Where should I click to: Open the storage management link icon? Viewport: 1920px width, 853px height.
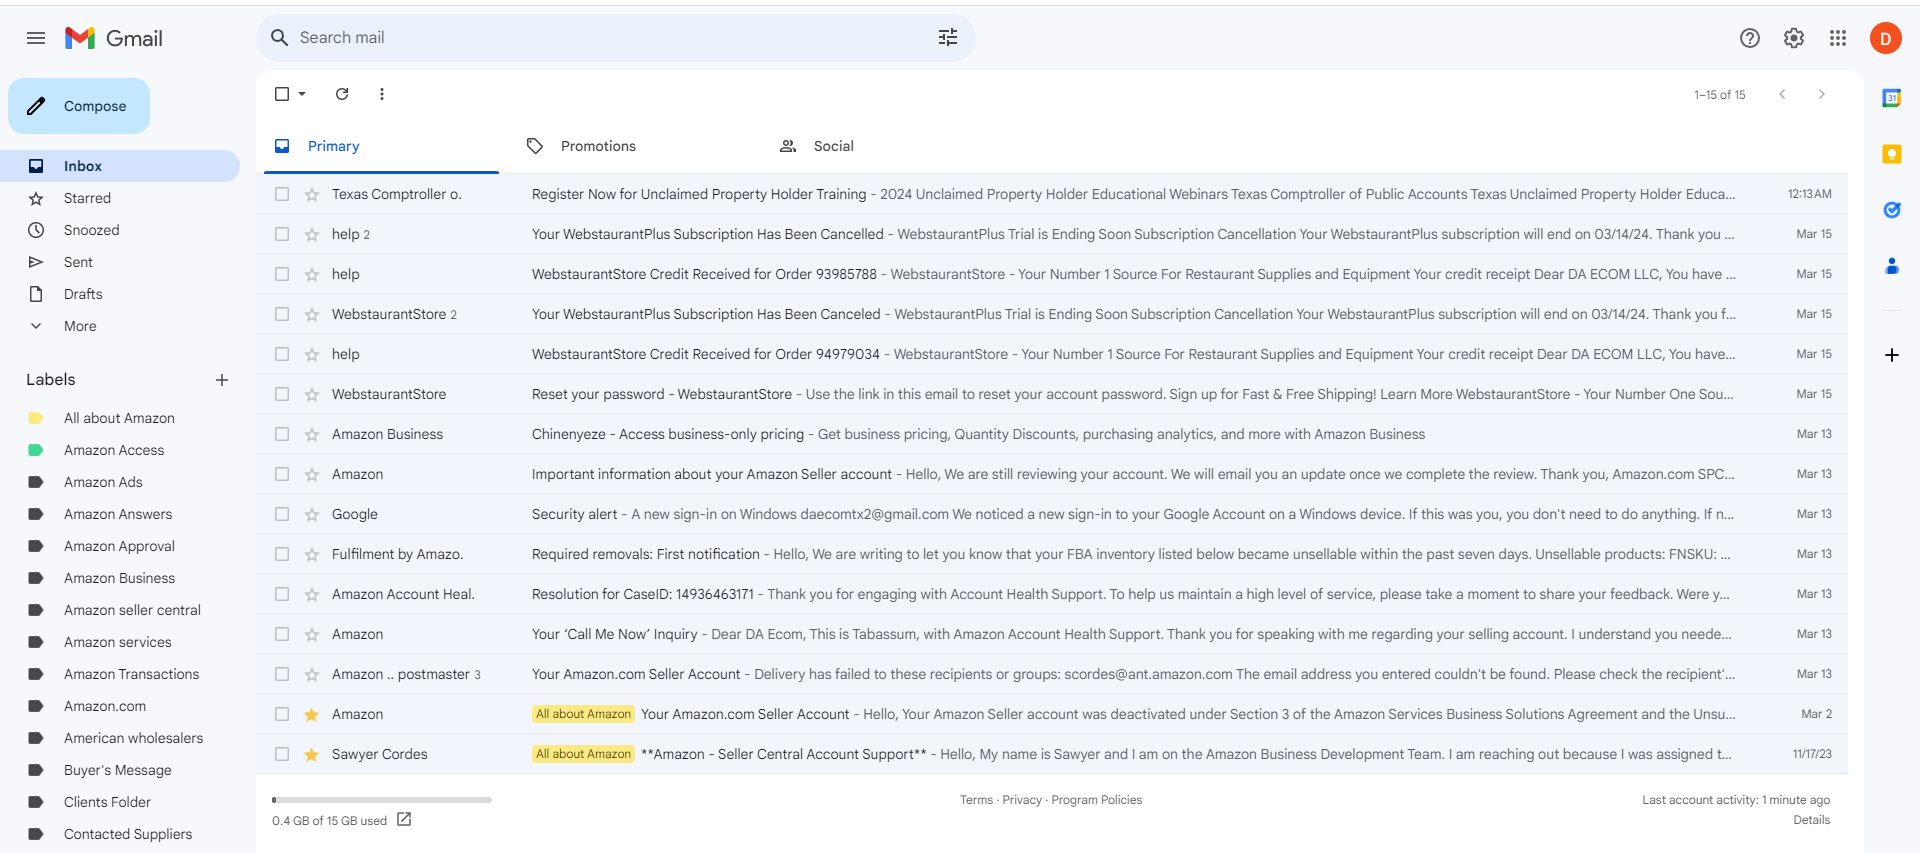404,819
